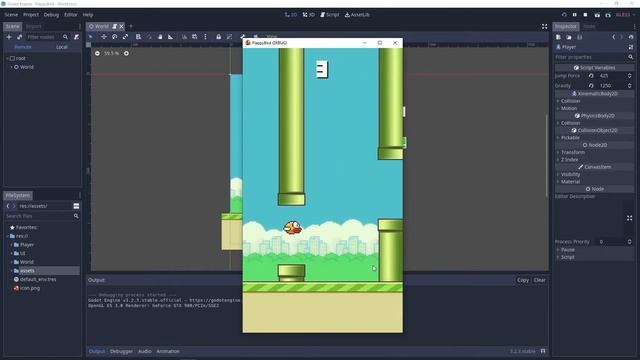
Task: Switch to Script workspace
Action: point(329,15)
